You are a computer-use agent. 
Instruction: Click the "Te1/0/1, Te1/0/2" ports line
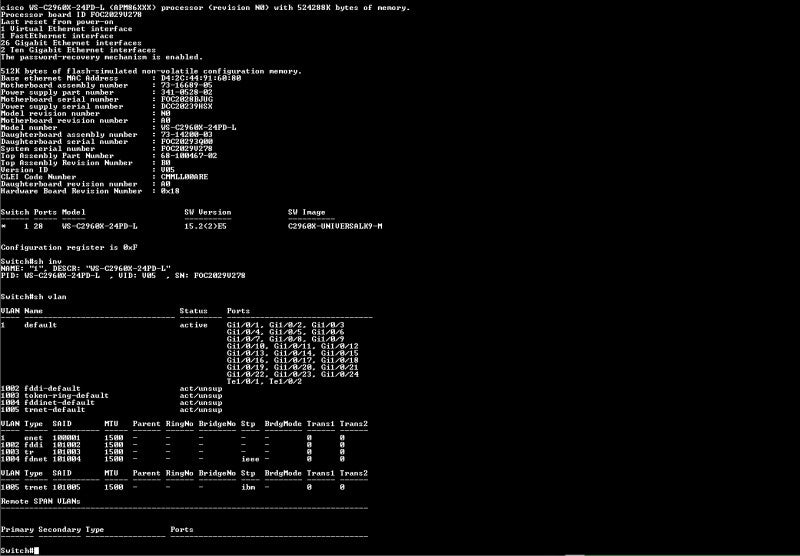[264, 382]
